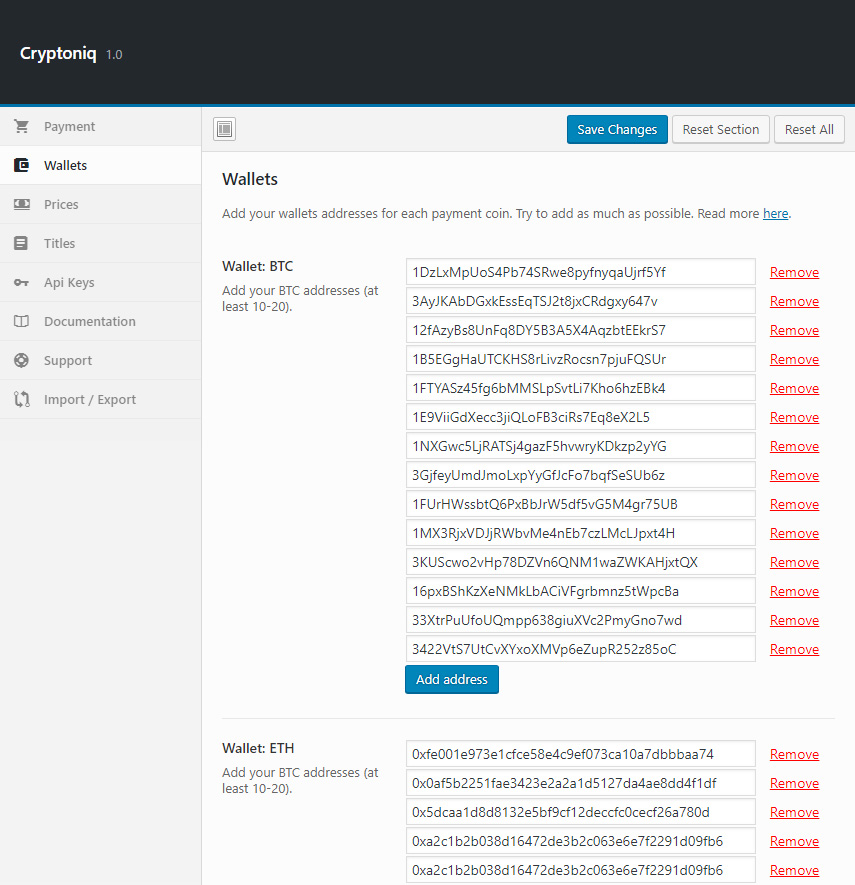Screen dimensions: 855x885
Task: Click the BTC address field starting 1FTYASz45
Action: tap(580, 388)
